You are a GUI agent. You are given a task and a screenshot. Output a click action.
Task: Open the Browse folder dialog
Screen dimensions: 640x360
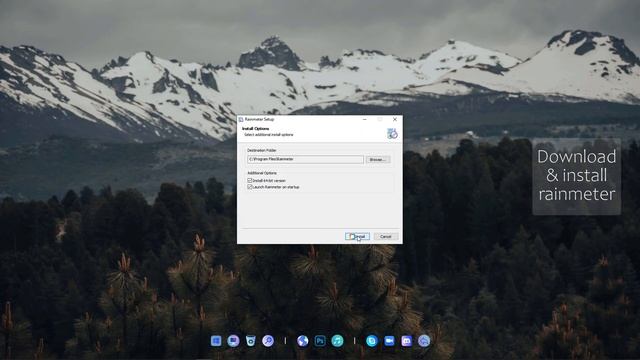pyautogui.click(x=378, y=160)
